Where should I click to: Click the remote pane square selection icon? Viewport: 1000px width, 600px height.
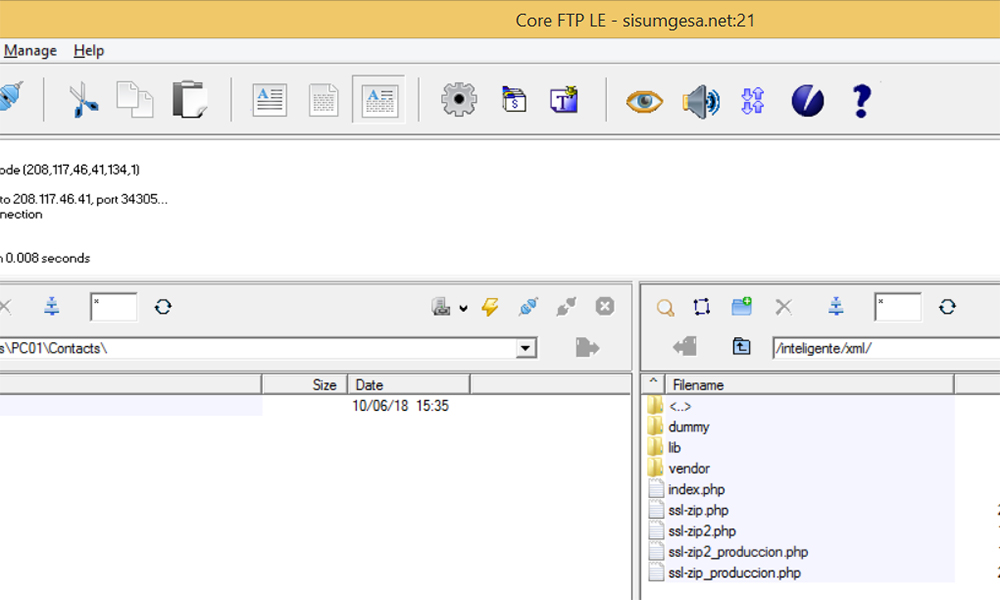pos(702,307)
